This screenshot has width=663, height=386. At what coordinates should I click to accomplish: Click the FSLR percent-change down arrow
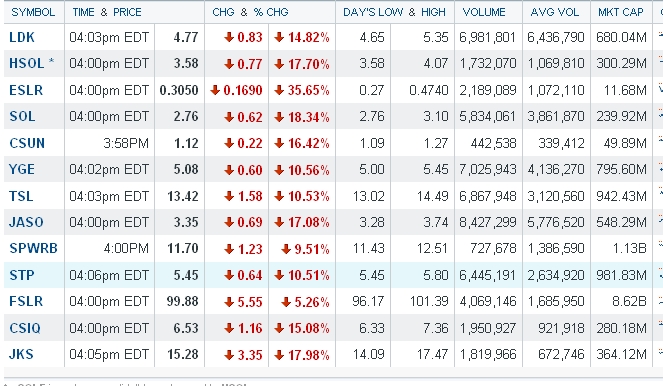click(286, 302)
